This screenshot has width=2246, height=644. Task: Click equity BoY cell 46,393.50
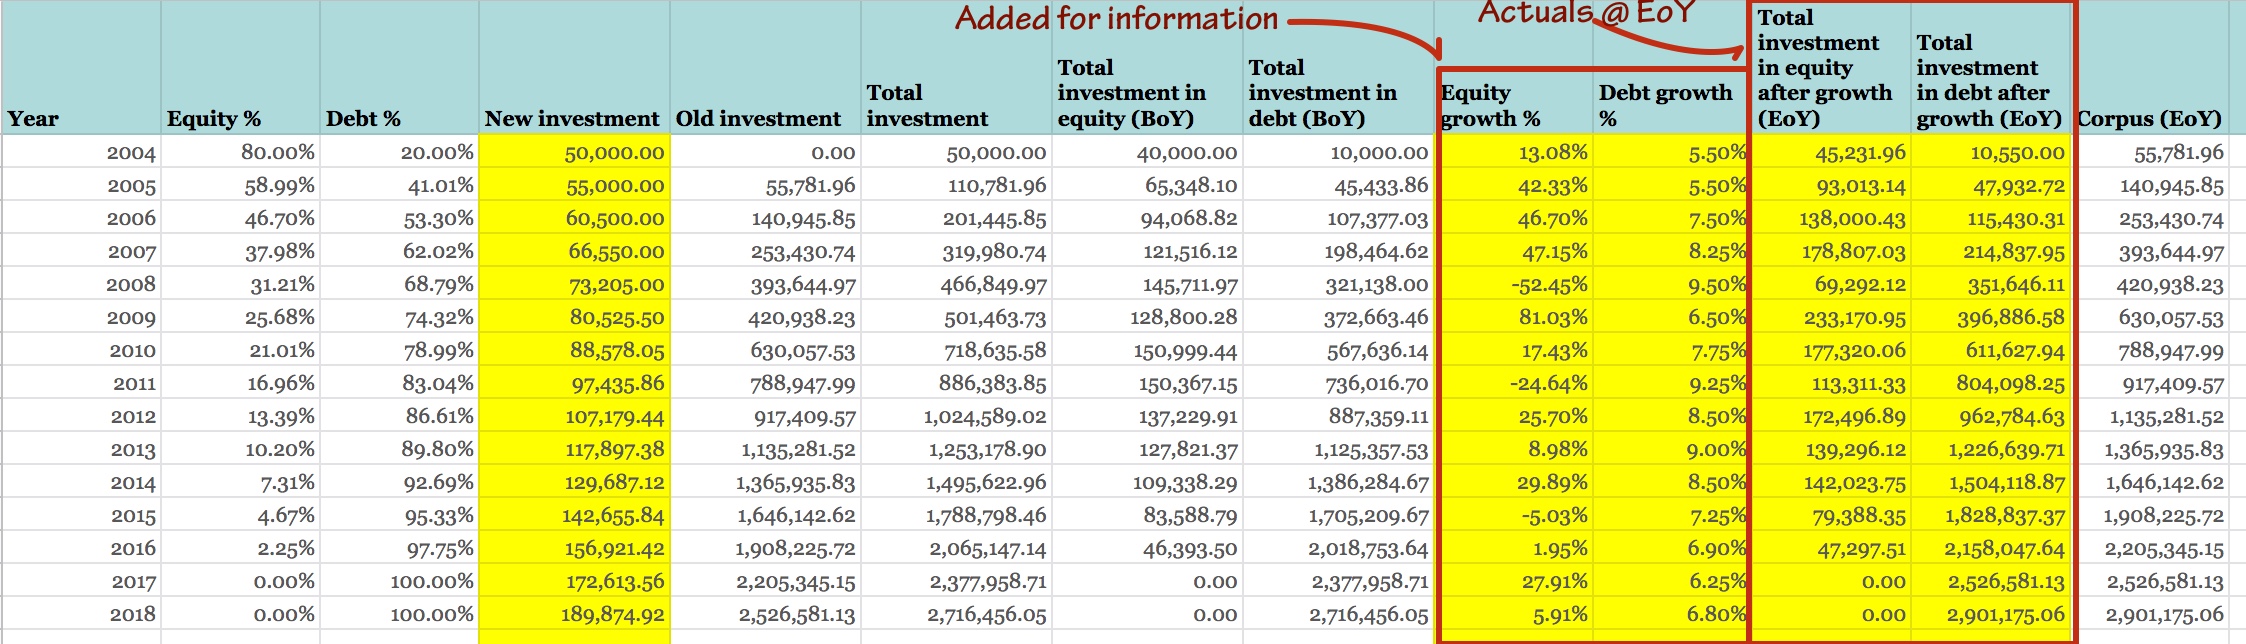tap(1147, 548)
